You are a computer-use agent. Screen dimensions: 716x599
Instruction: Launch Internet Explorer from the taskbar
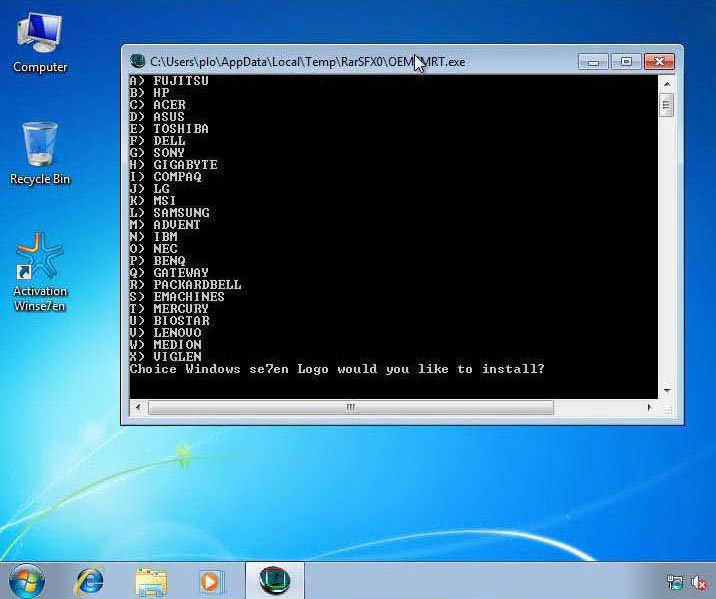click(x=90, y=581)
